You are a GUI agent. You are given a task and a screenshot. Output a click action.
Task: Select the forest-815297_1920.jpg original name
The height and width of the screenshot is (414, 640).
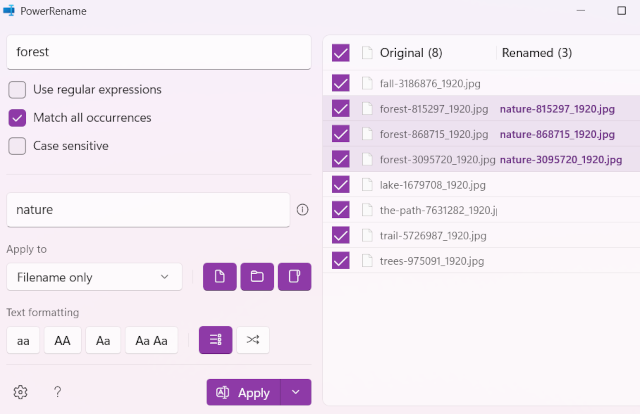[434, 109]
